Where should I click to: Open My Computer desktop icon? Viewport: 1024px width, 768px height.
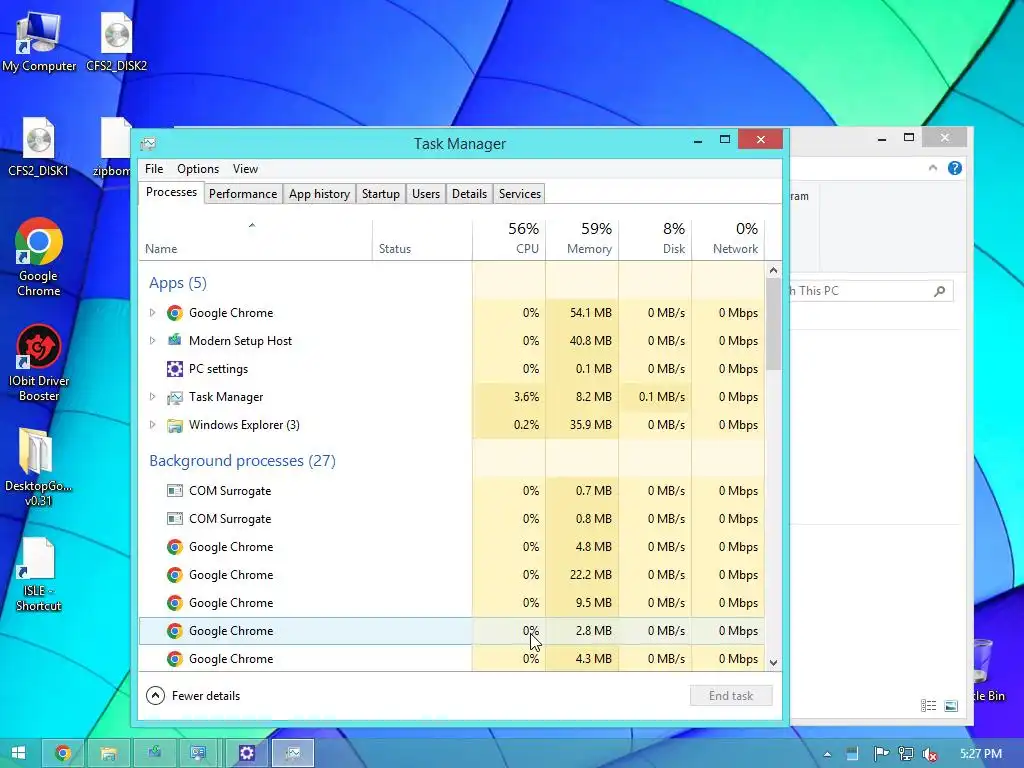pos(39,40)
